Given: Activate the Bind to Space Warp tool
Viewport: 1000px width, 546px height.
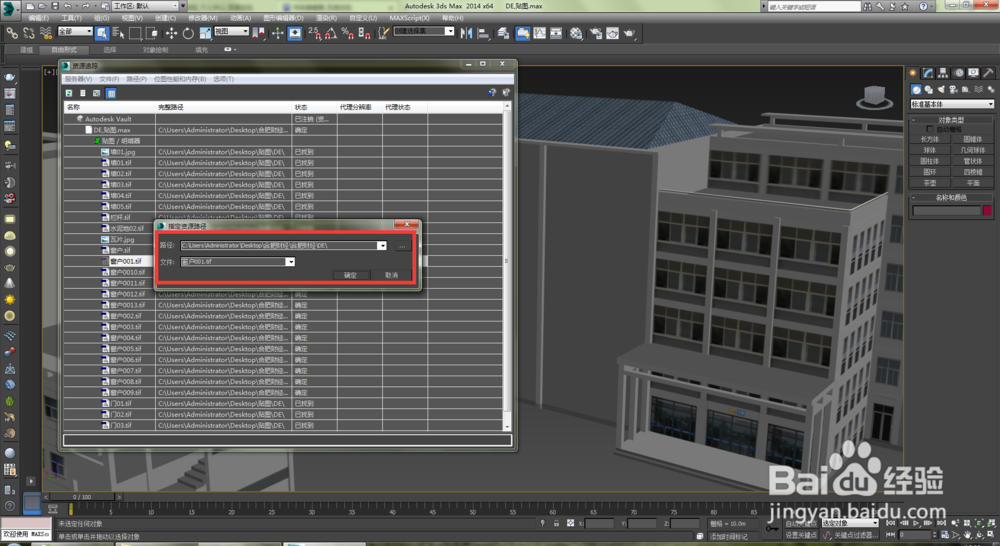Looking at the screenshot, I should [46, 33].
